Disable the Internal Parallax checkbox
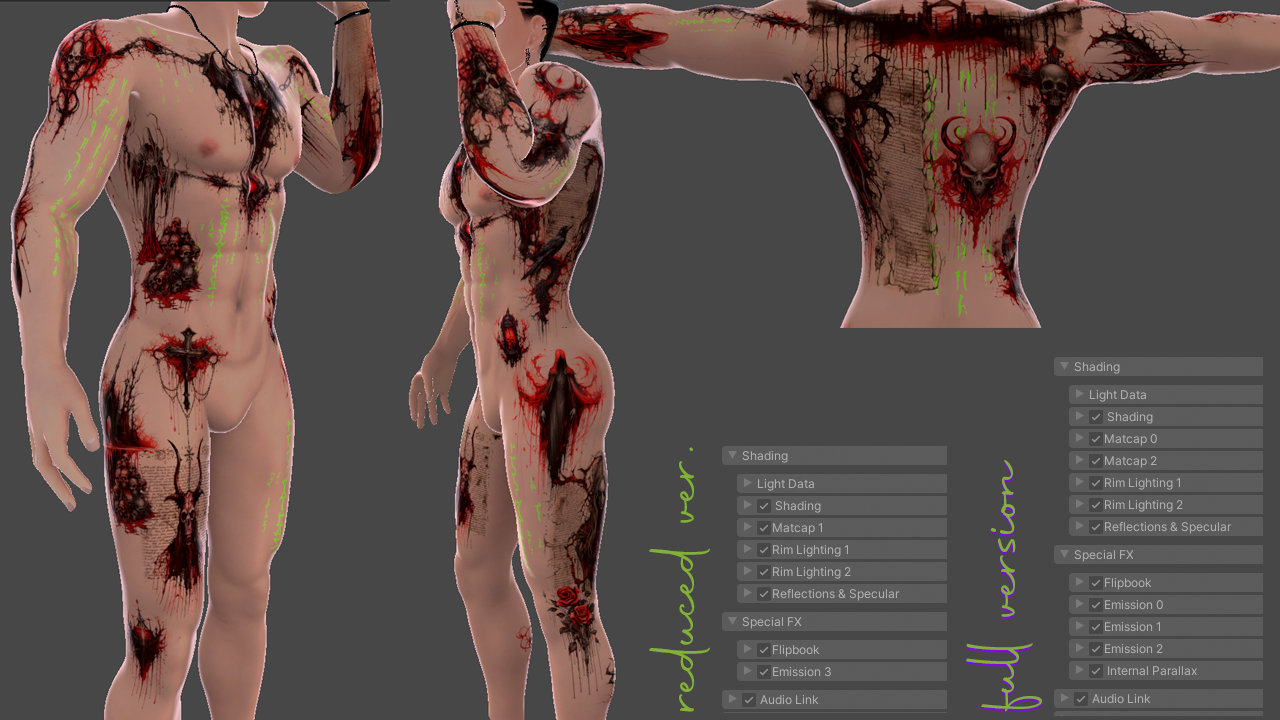This screenshot has width=1280, height=720. [x=1096, y=671]
